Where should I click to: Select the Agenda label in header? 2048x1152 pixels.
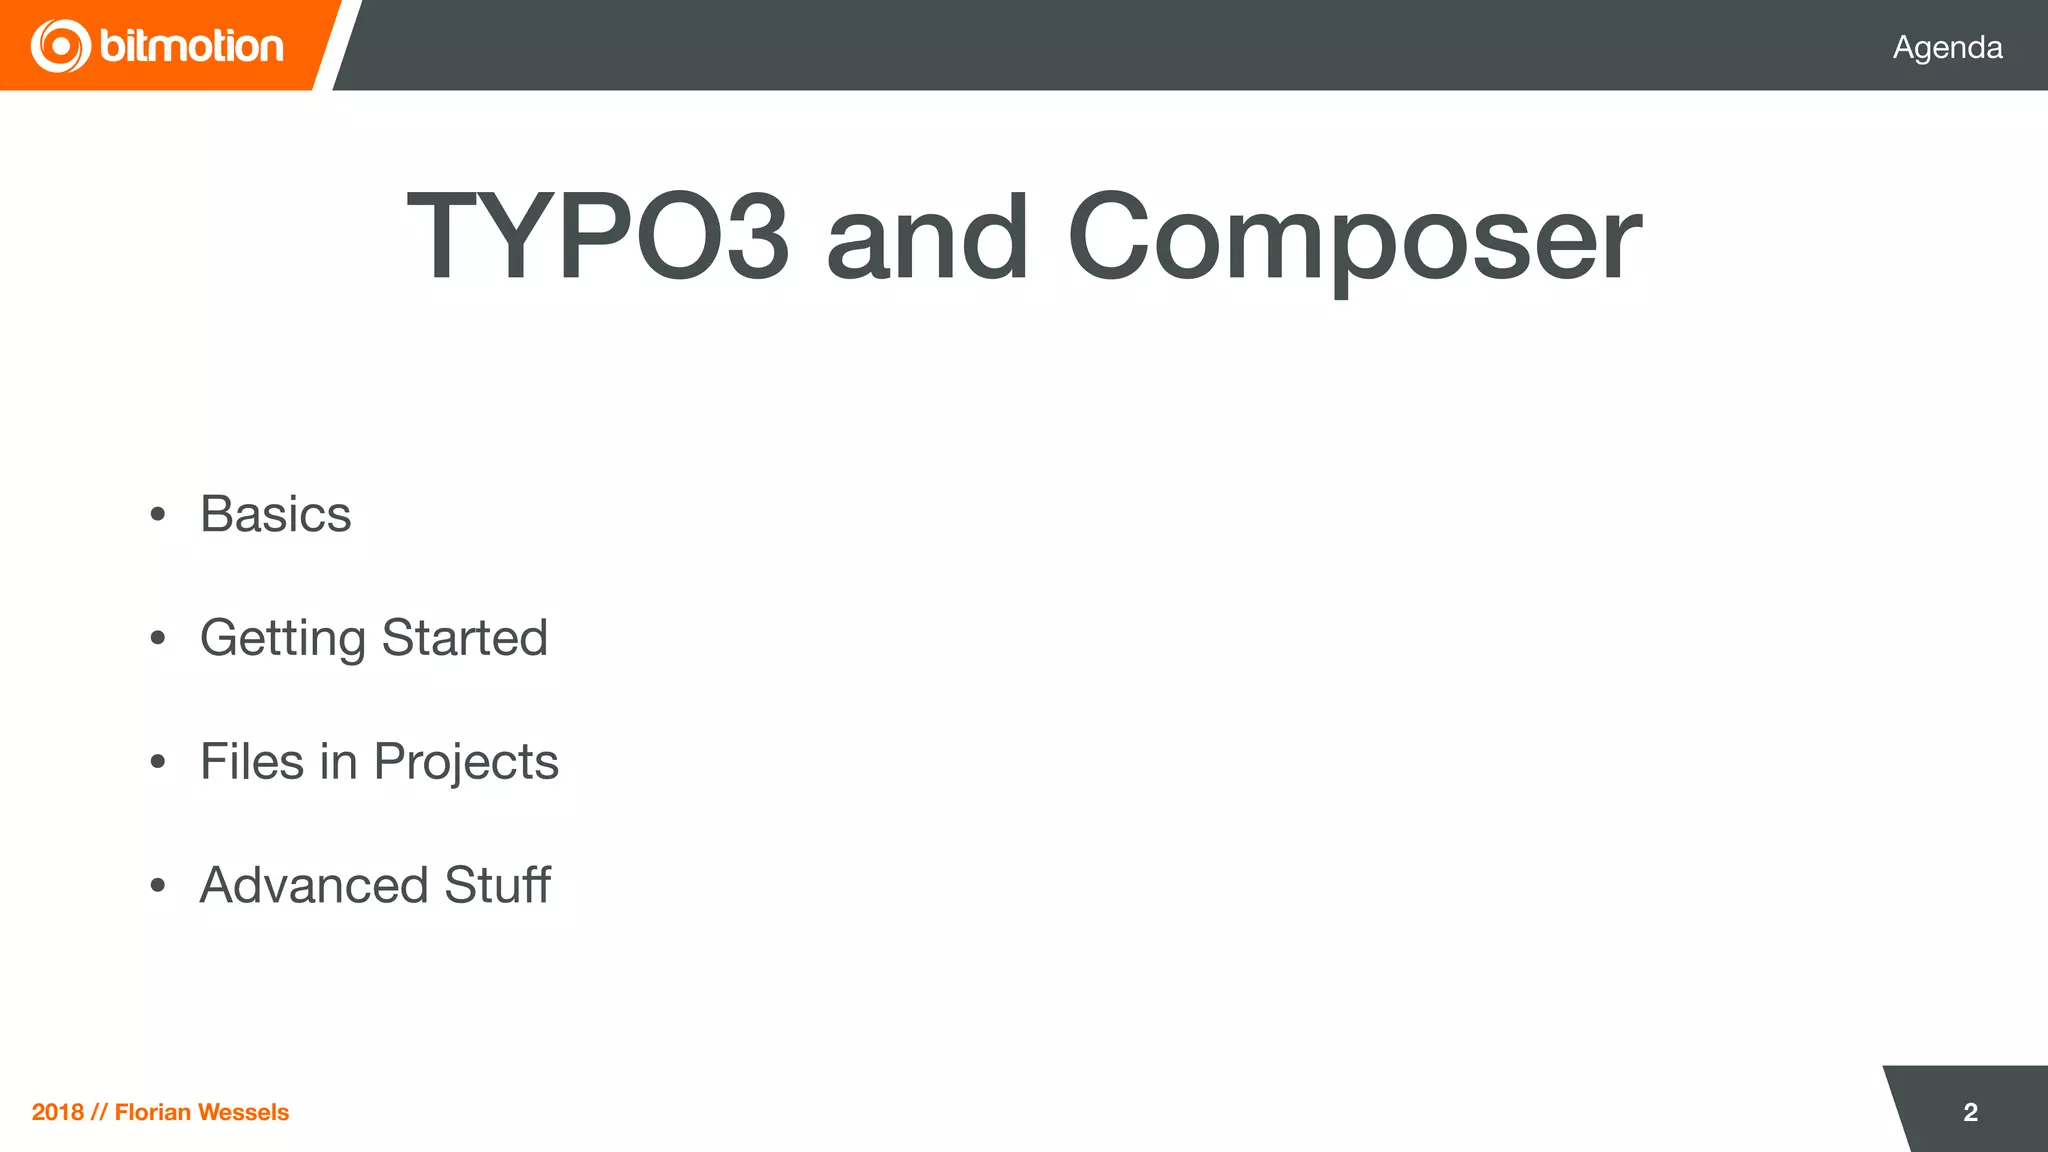coord(1947,47)
